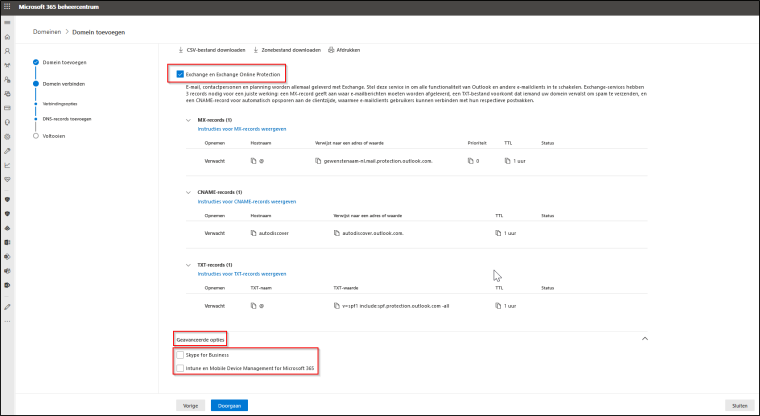Open Reports chart icon in the sidebar
The width and height of the screenshot is (760, 416).
tap(7, 165)
